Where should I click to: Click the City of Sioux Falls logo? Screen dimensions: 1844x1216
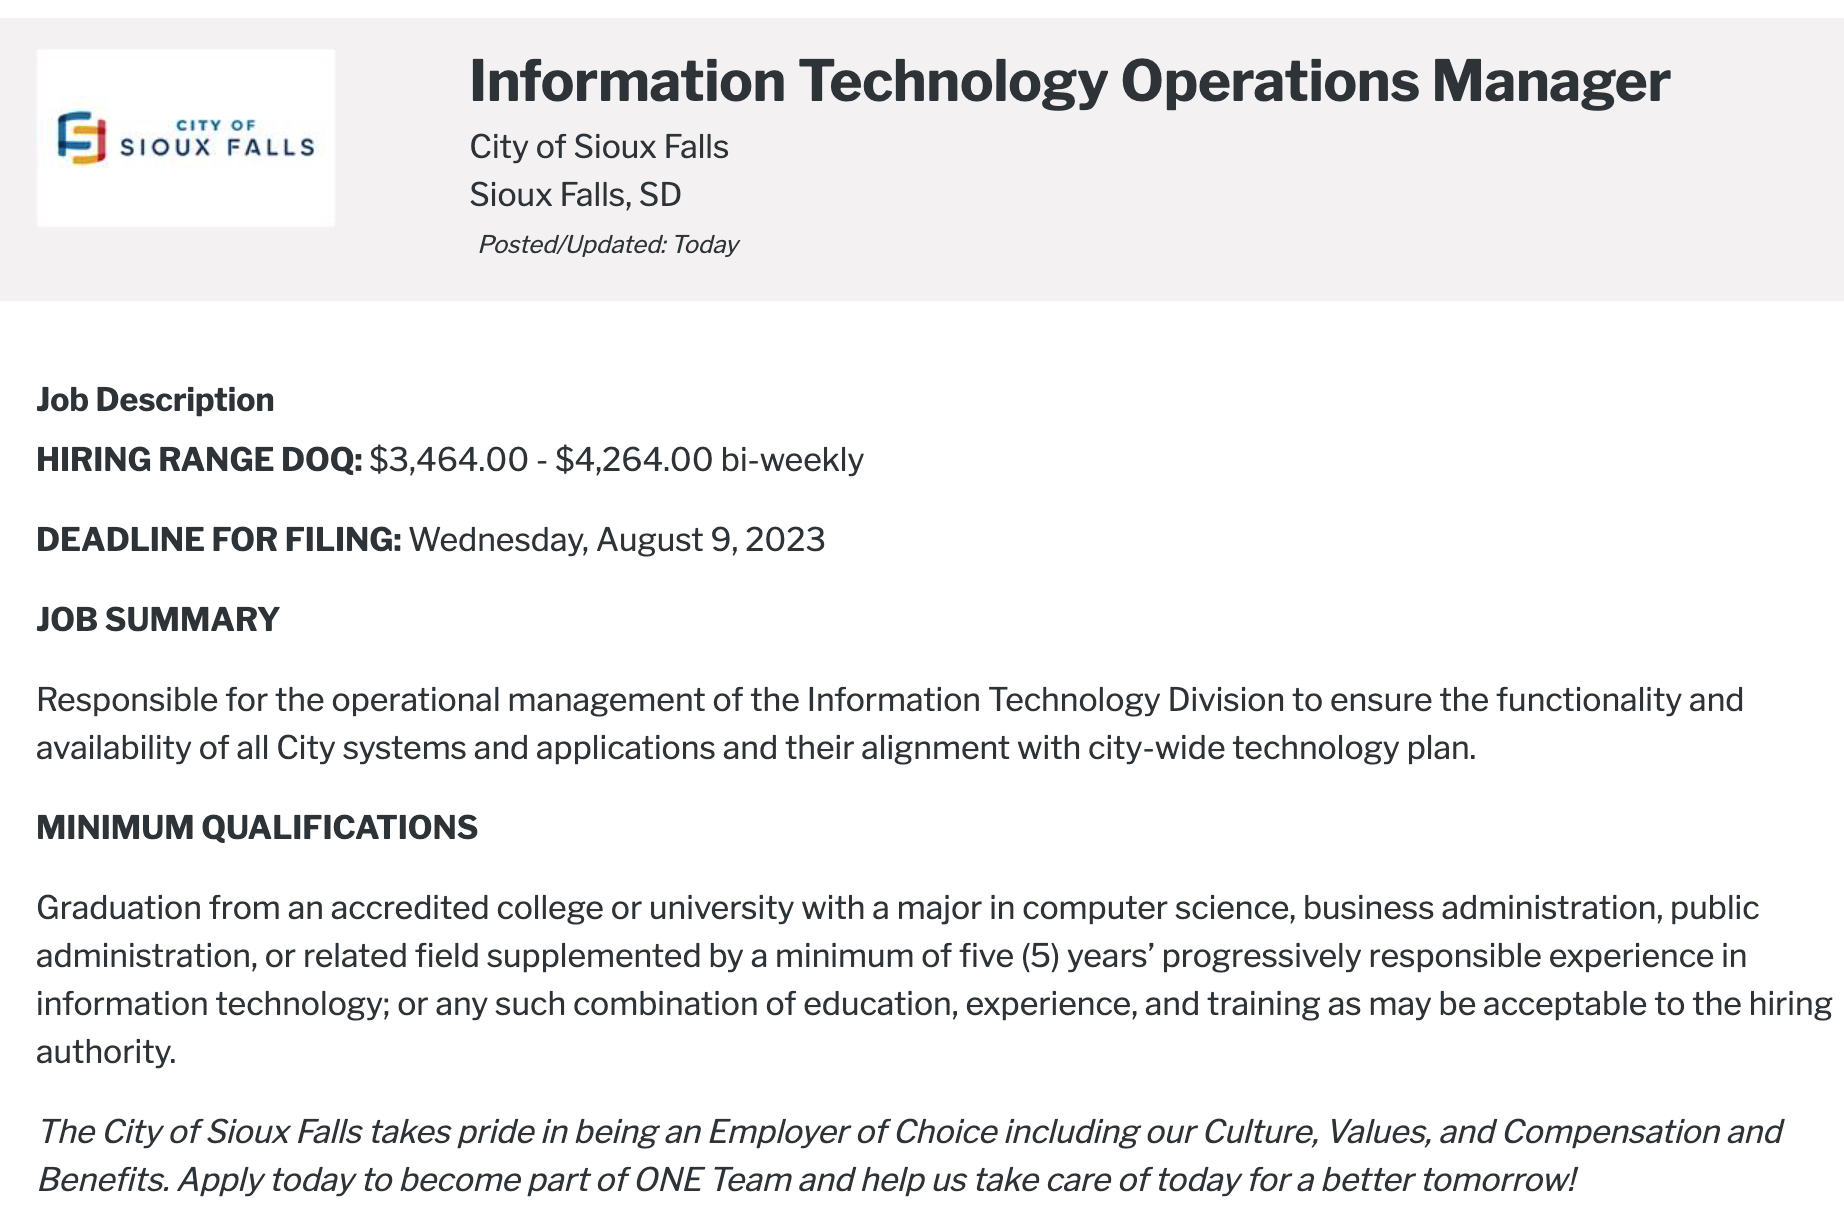(x=186, y=138)
